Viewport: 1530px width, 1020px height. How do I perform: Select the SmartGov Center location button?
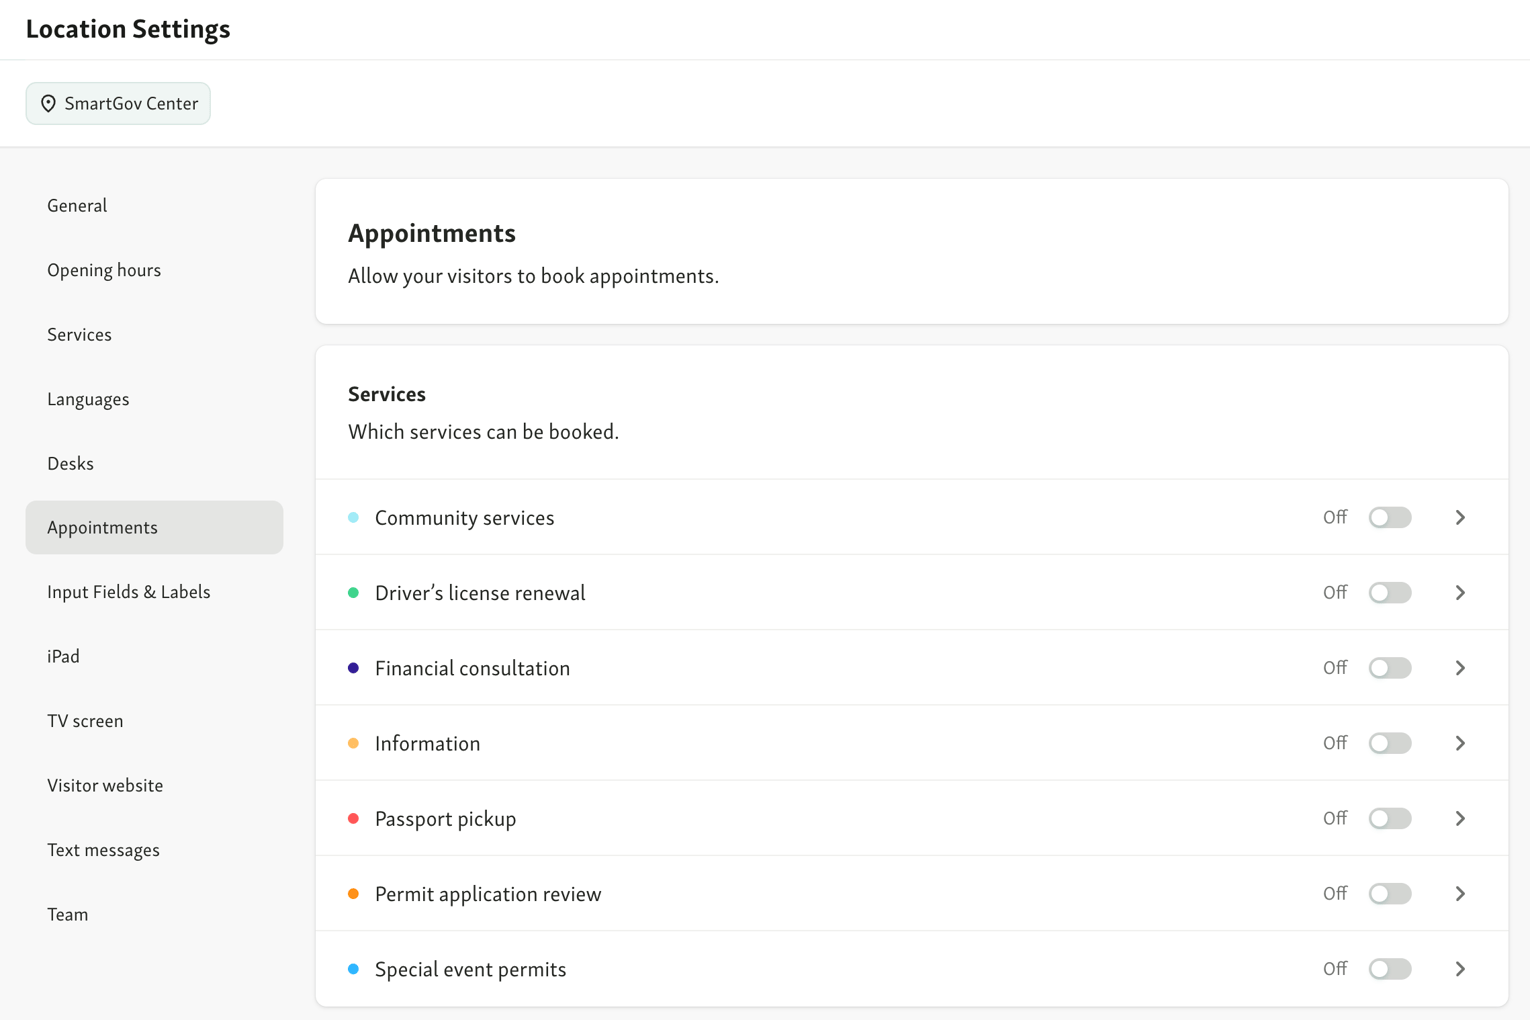tap(118, 103)
